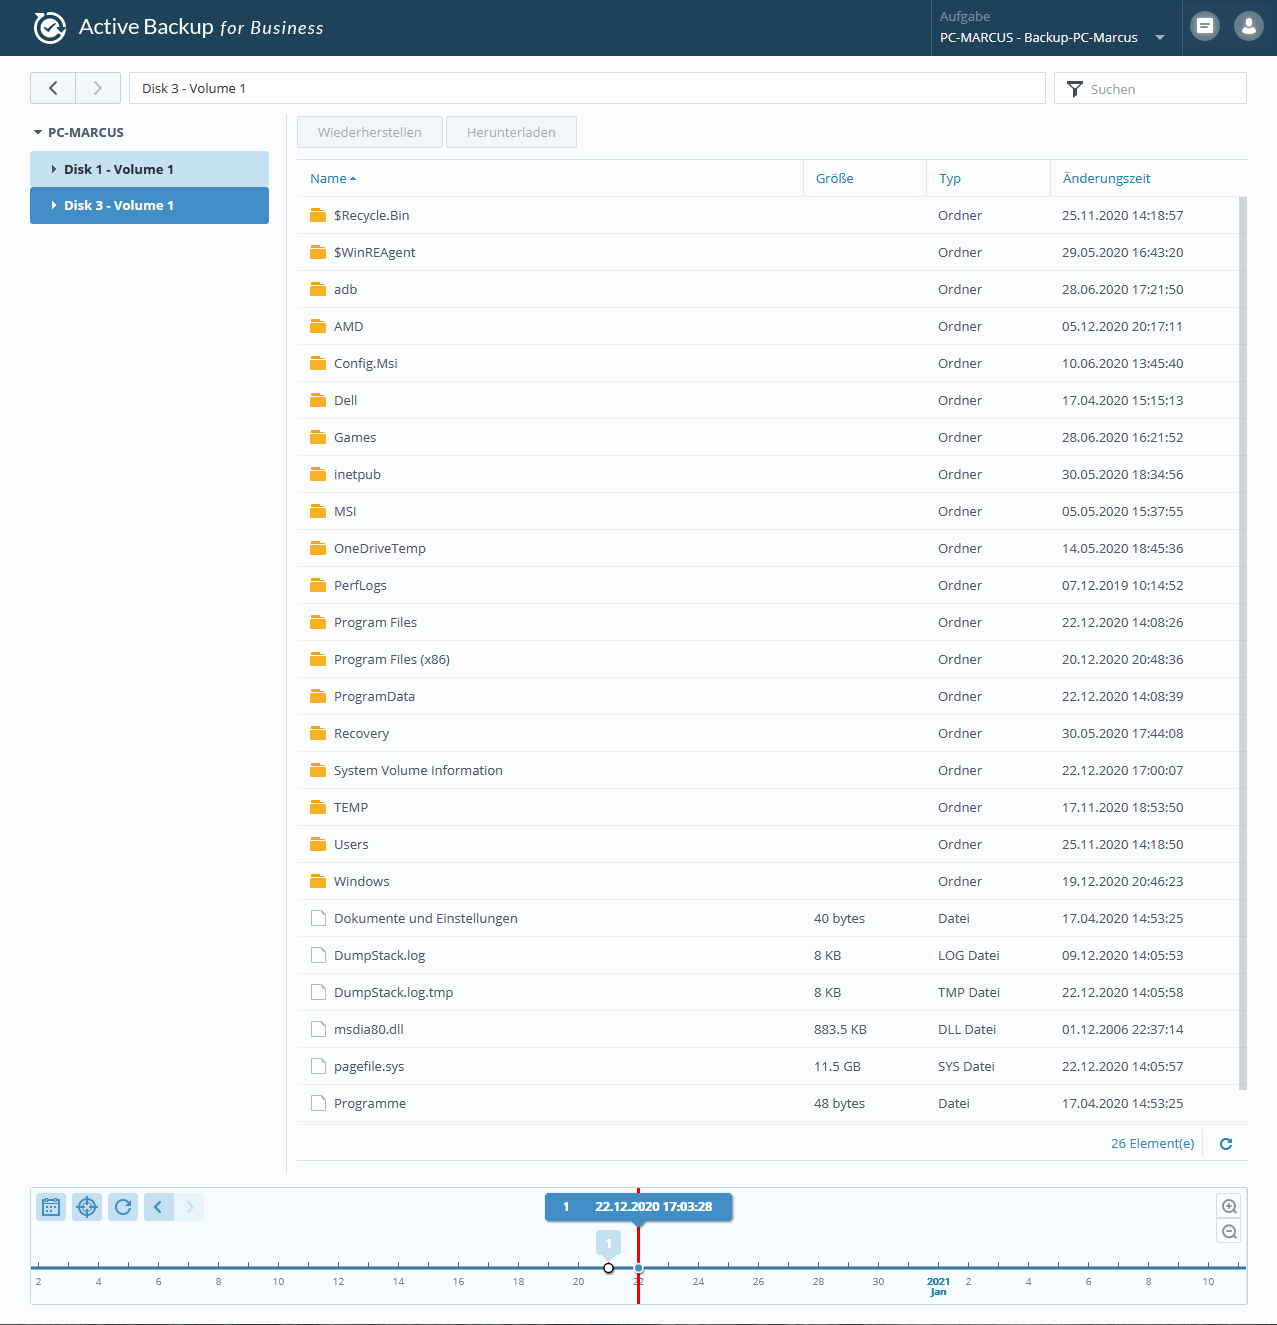Screen dimensions: 1277x1325
Task: Select the adb folder row
Action: tap(767, 289)
